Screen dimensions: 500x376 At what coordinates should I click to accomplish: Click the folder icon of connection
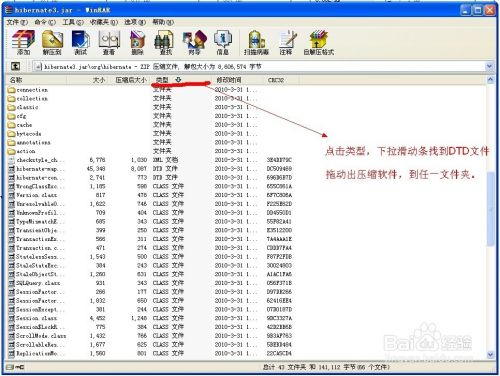11,90
